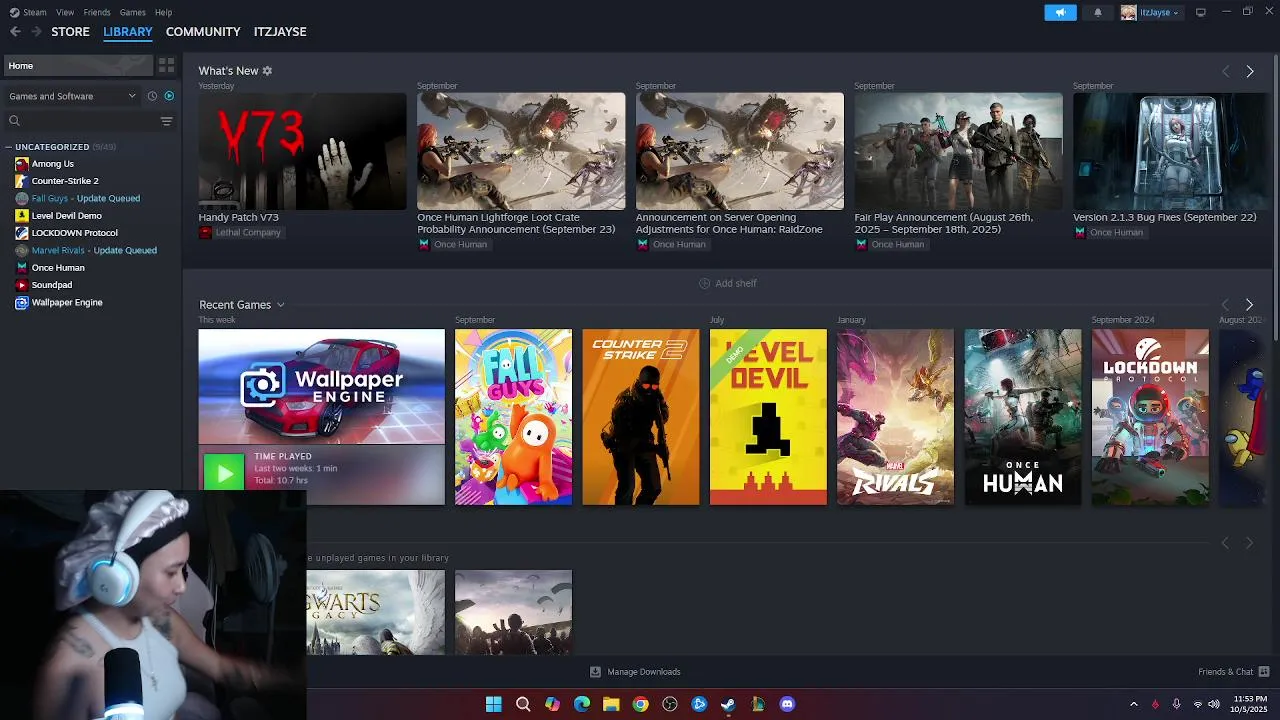Go to previous What's New page arrow

click(x=1226, y=71)
